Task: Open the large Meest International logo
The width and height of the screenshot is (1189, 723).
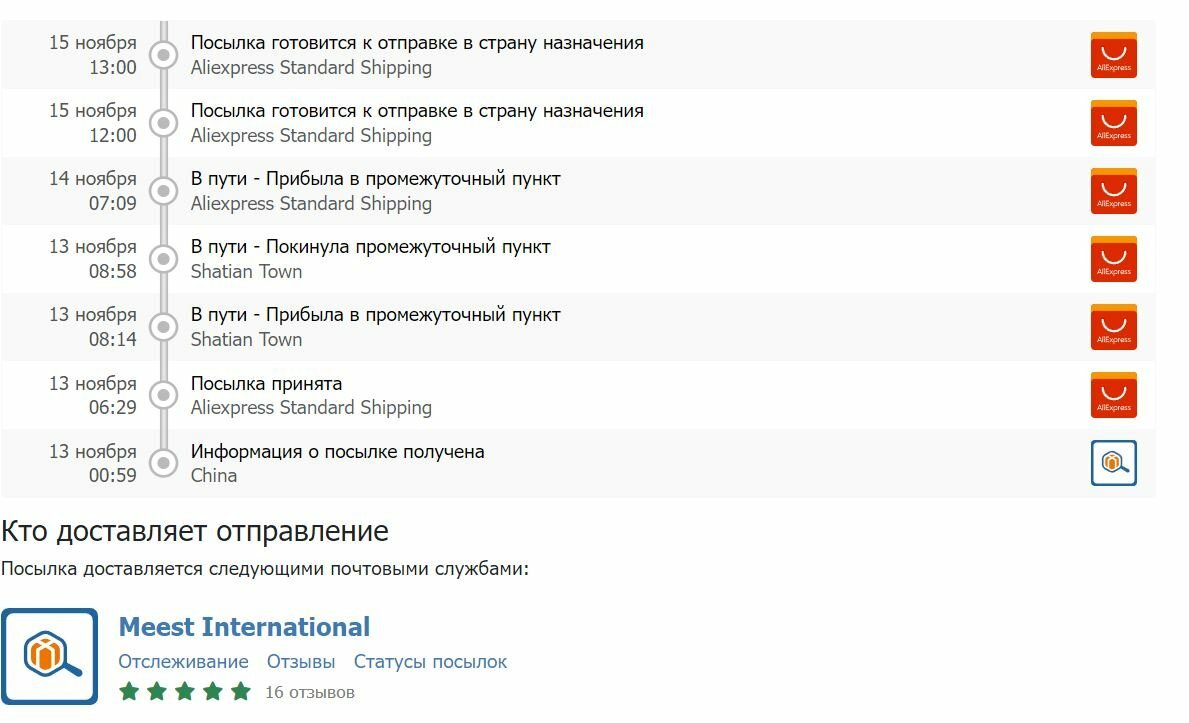Action: coord(49,656)
